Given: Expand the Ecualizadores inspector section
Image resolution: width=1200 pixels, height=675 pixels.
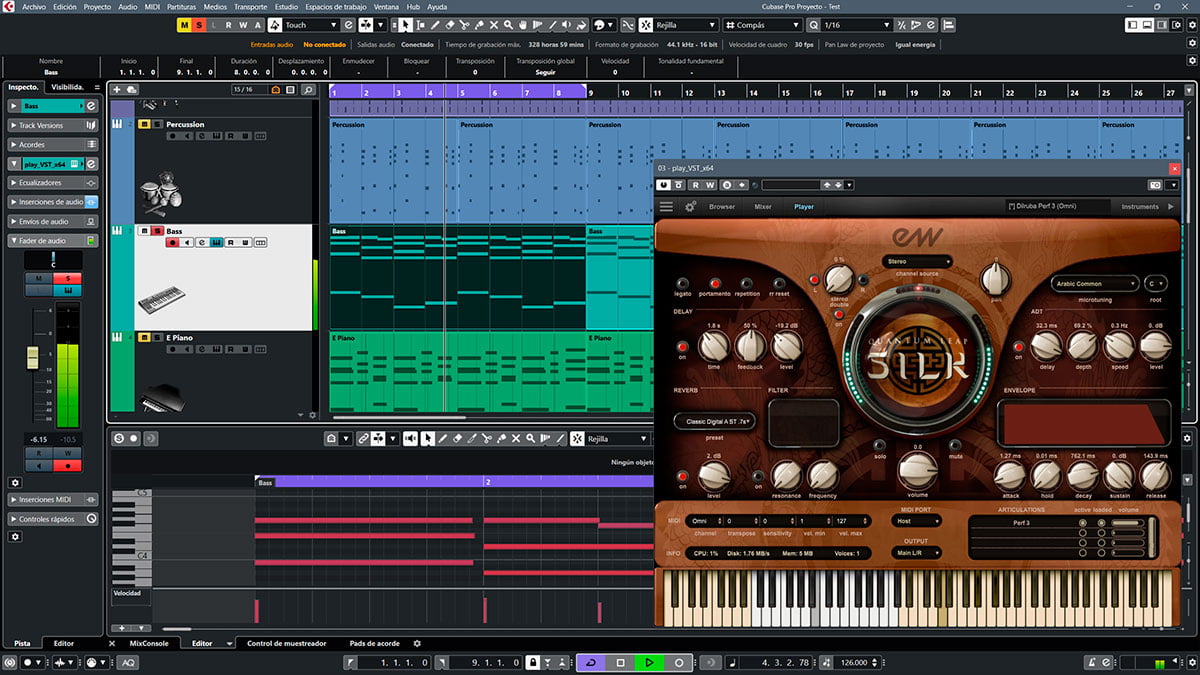Looking at the screenshot, I should click(x=54, y=183).
